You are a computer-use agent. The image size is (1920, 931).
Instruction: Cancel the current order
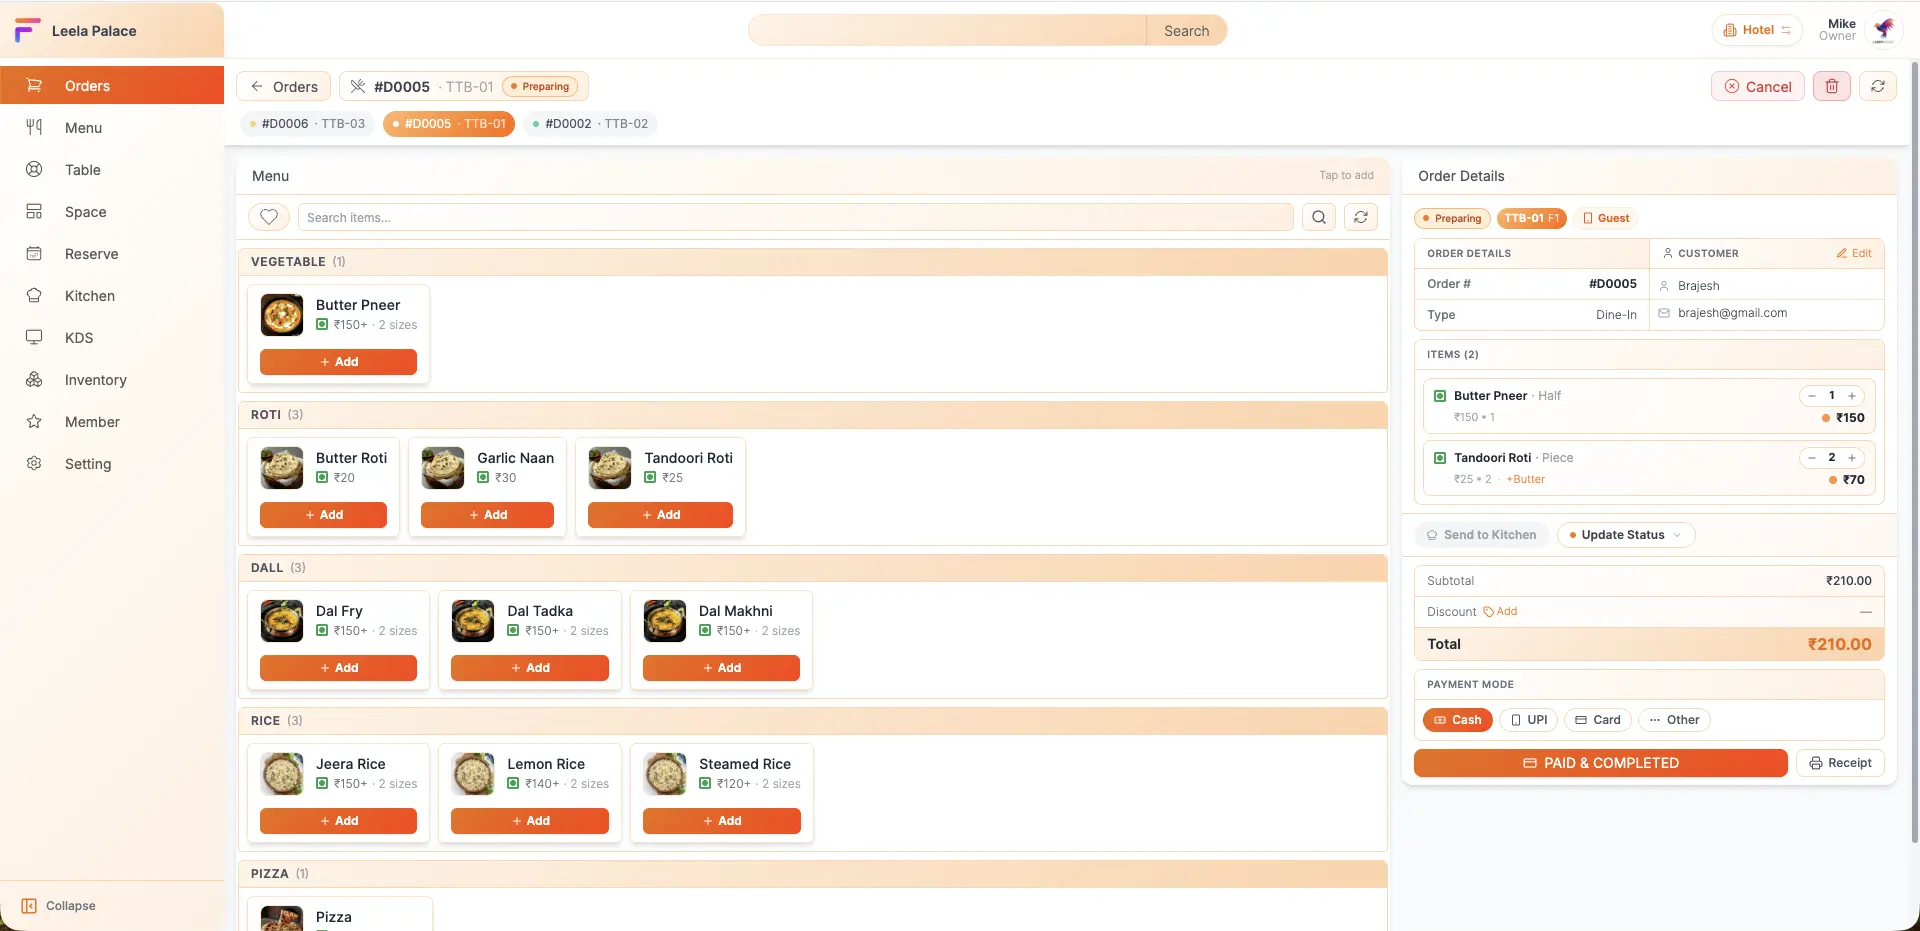(x=1758, y=86)
